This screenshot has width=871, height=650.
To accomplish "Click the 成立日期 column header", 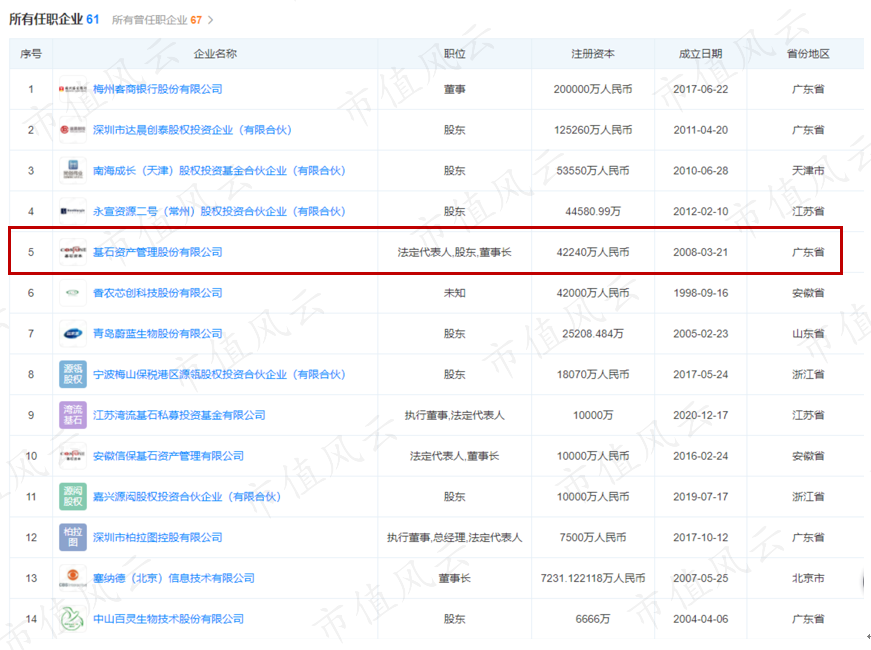I will 700,54.
